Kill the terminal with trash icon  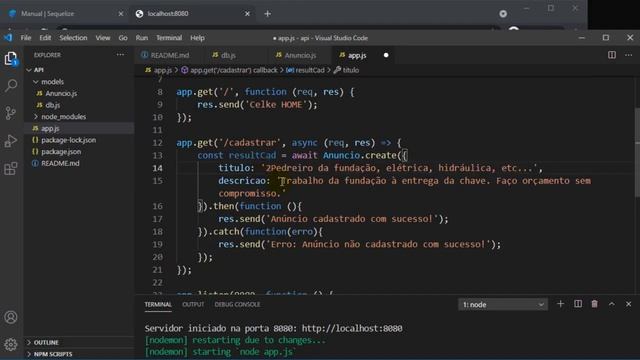pyautogui.click(x=594, y=304)
